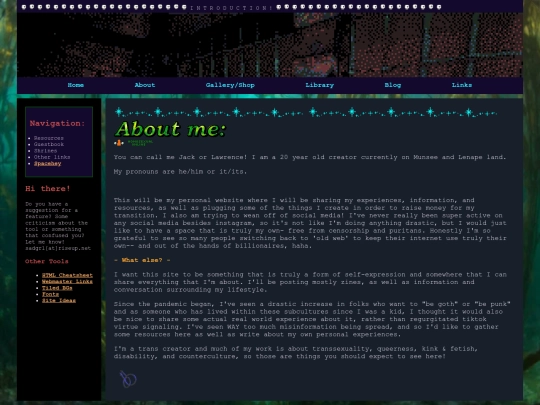Viewport: 540px width, 405px height.
Task: Open Webmaster Links in Other Tools
Action: coord(67,281)
